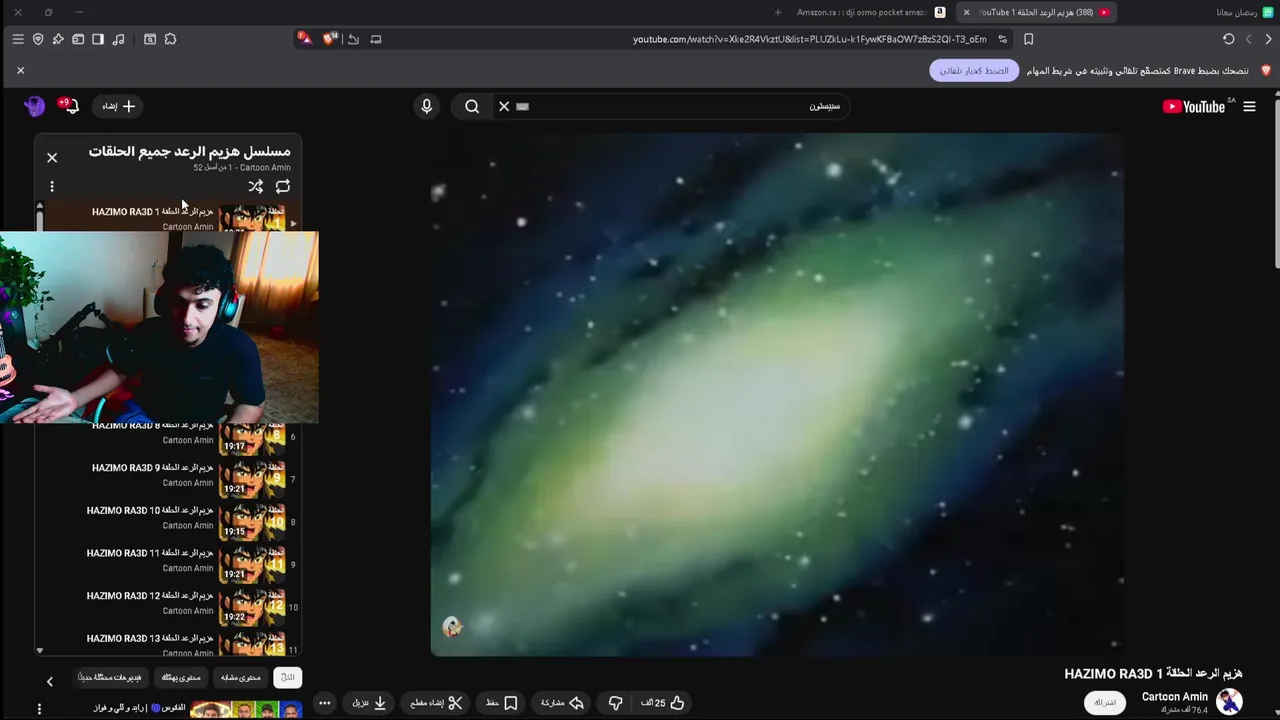
Task: Close the playlist panel
Action: tap(52, 157)
